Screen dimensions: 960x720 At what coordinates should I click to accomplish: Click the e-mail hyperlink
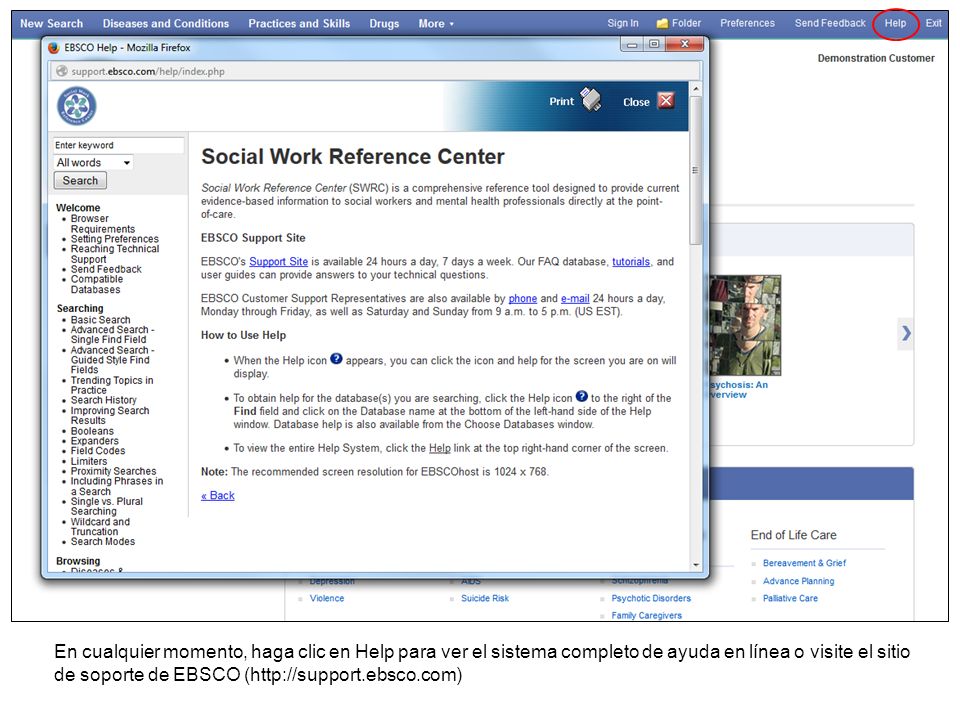pos(575,298)
